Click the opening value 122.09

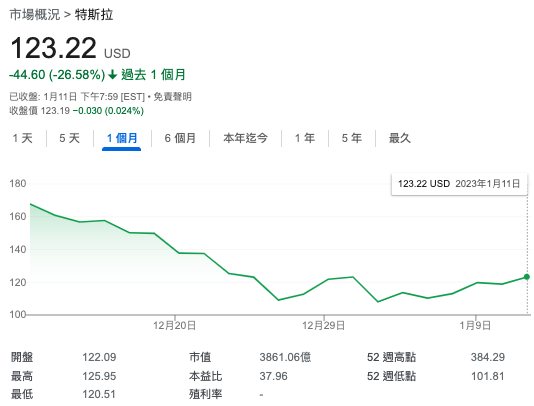point(99,357)
